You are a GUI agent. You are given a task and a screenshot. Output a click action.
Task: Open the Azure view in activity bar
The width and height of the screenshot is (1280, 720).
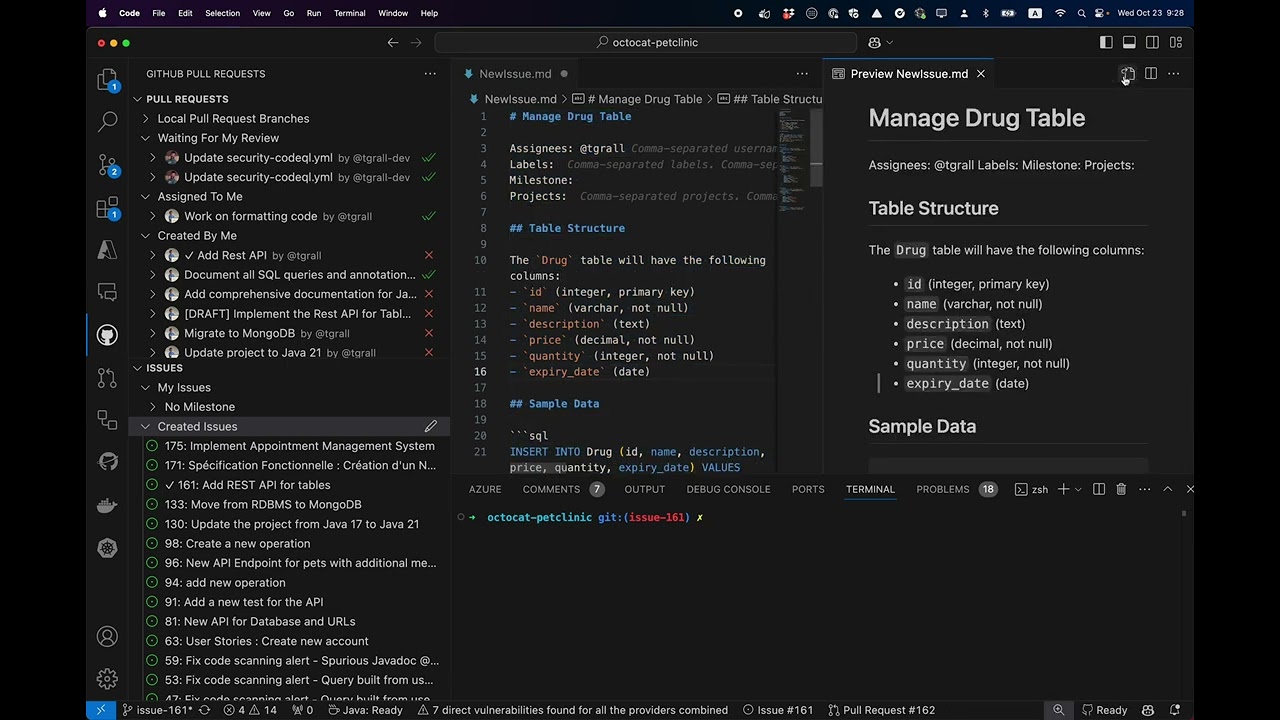pos(107,250)
